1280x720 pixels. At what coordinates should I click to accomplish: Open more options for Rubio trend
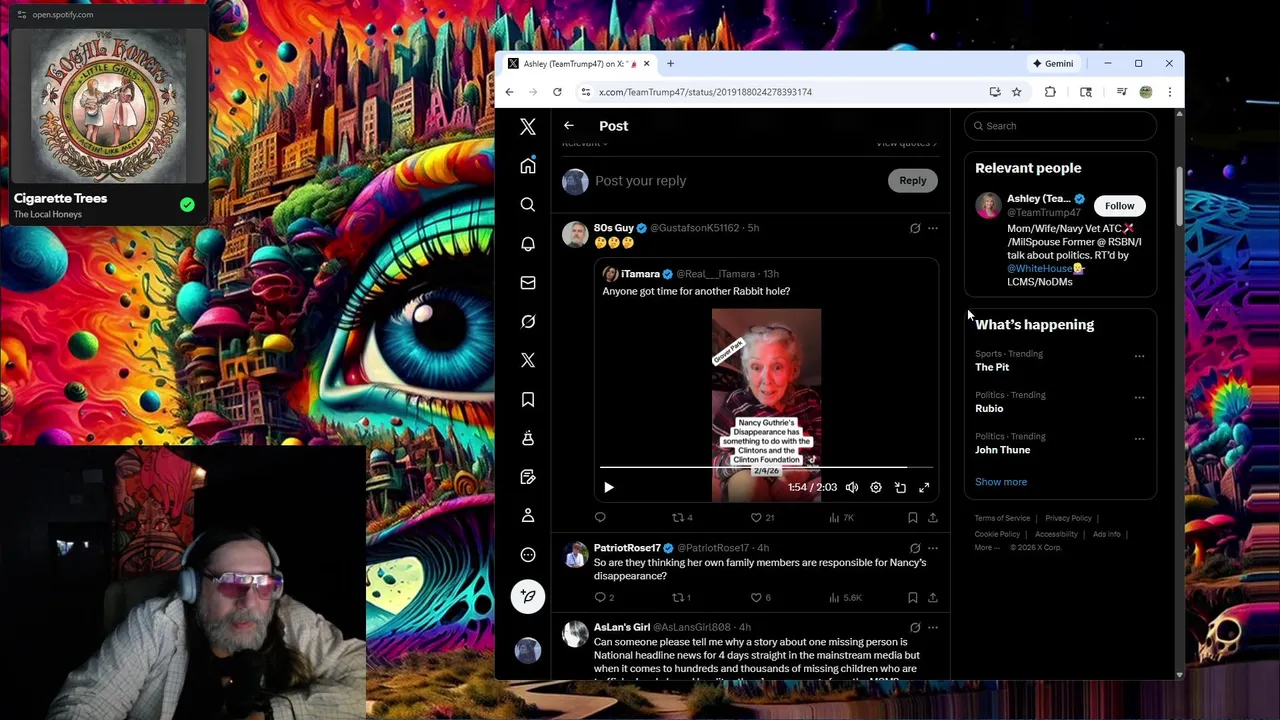(x=1139, y=397)
